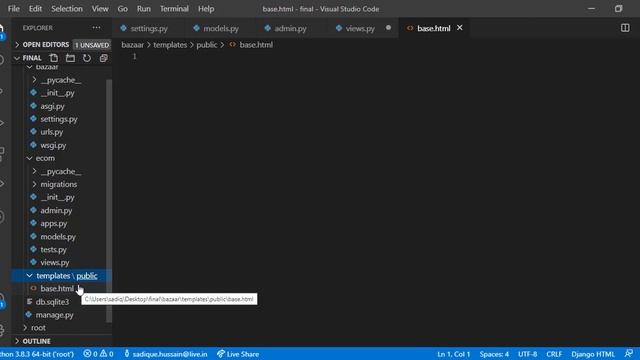Switch to views.py tab
640x360 pixels.
tap(359, 28)
